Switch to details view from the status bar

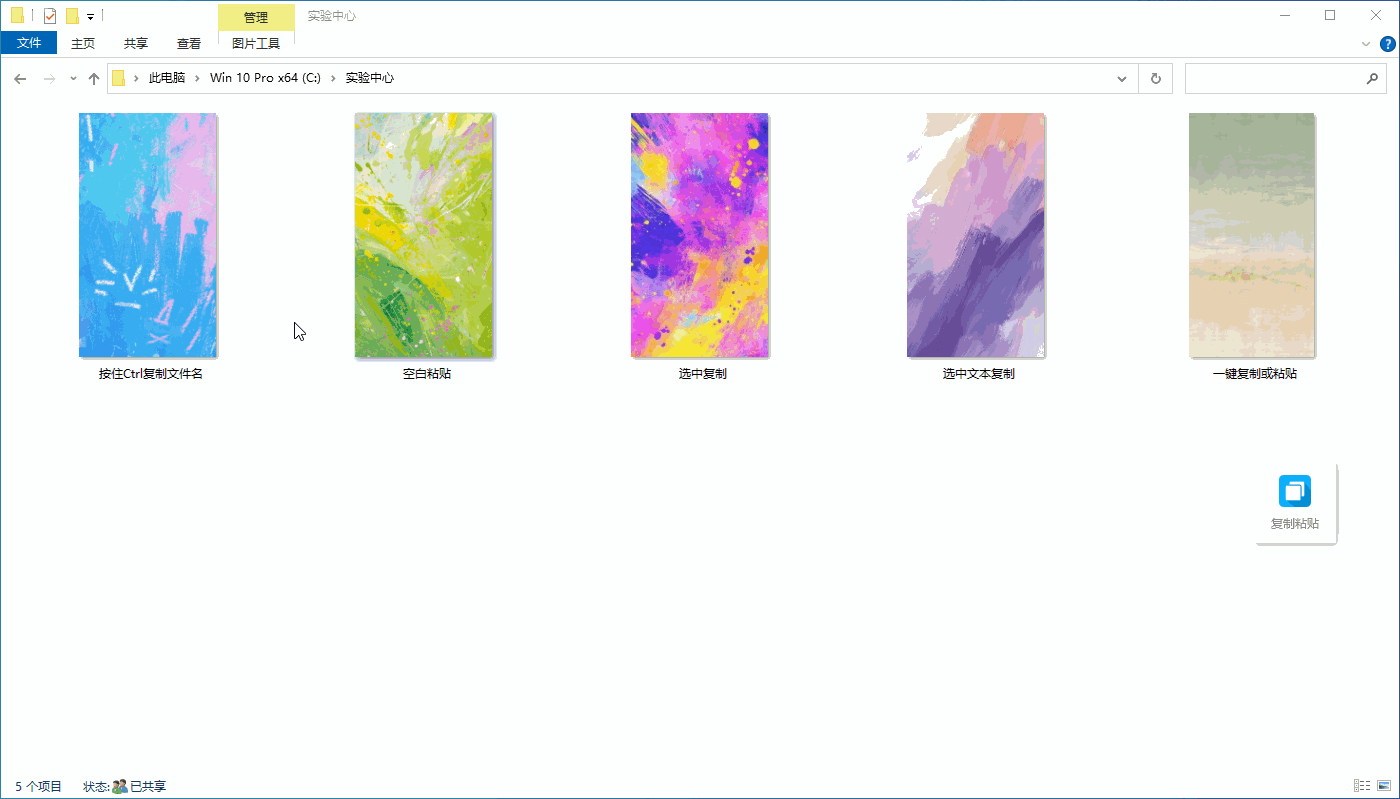pyautogui.click(x=1361, y=786)
